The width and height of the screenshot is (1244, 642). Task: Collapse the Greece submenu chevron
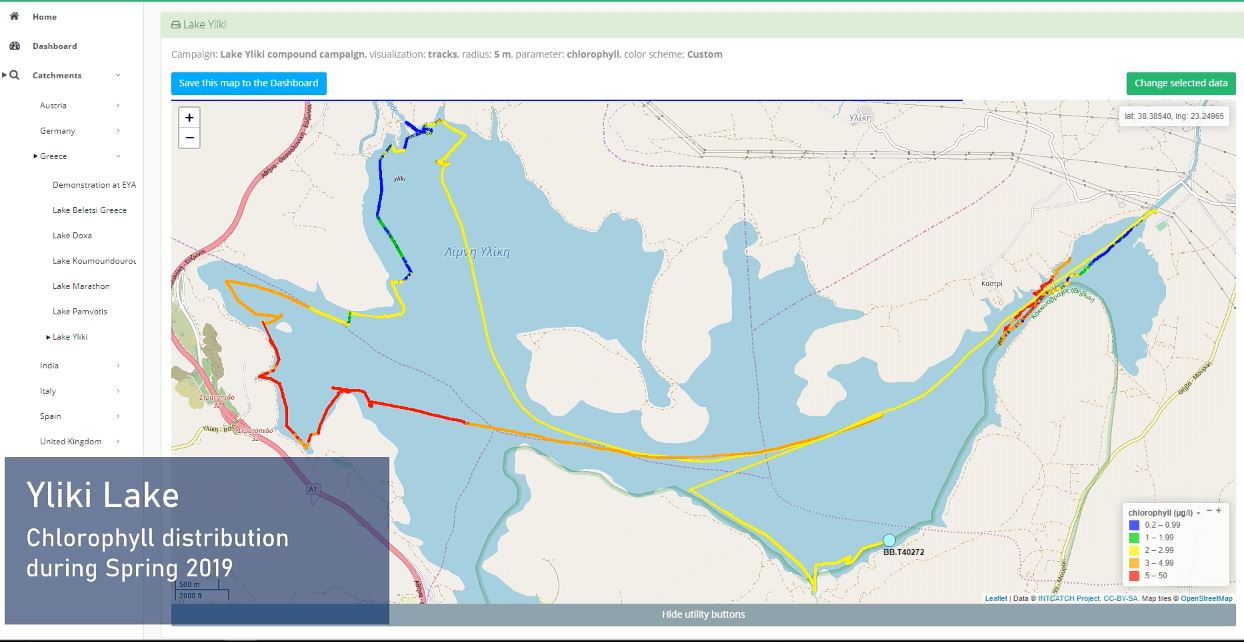(118, 156)
